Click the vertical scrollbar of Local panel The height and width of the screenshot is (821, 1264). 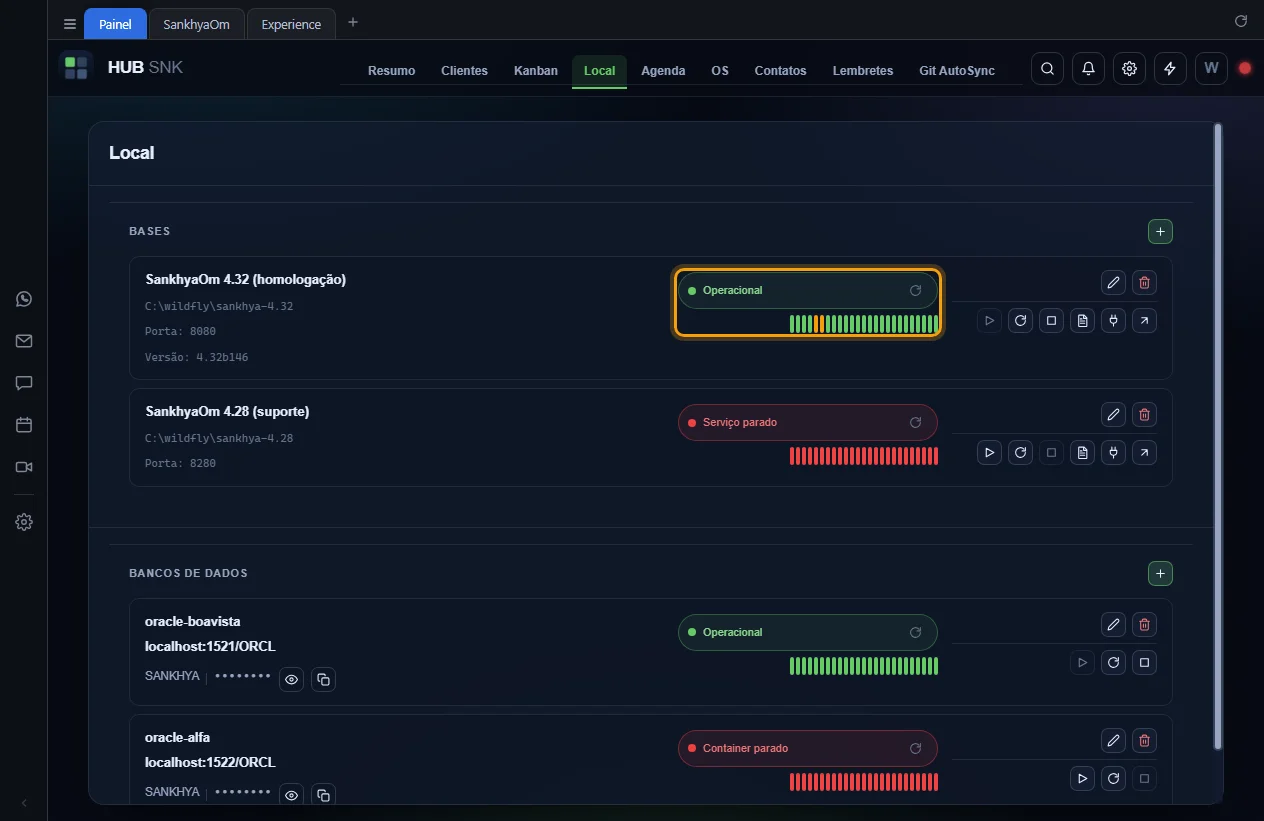[x=1217, y=436]
